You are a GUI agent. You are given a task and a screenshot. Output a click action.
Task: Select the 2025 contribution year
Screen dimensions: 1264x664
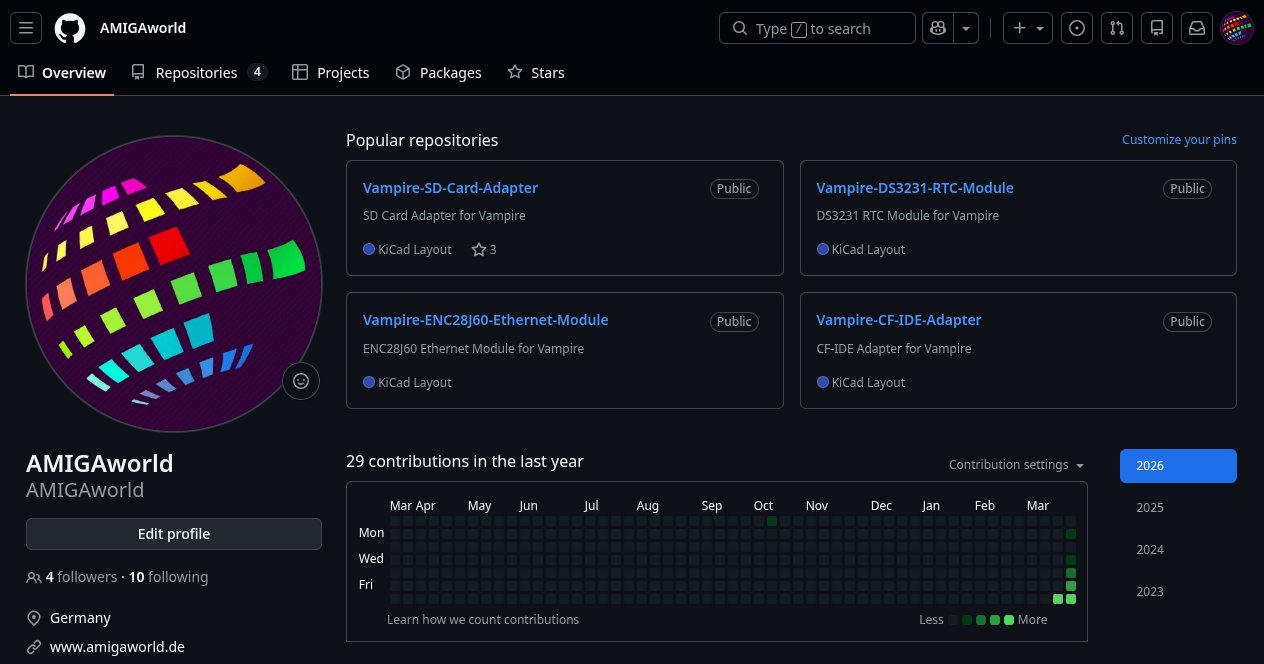[1150, 508]
